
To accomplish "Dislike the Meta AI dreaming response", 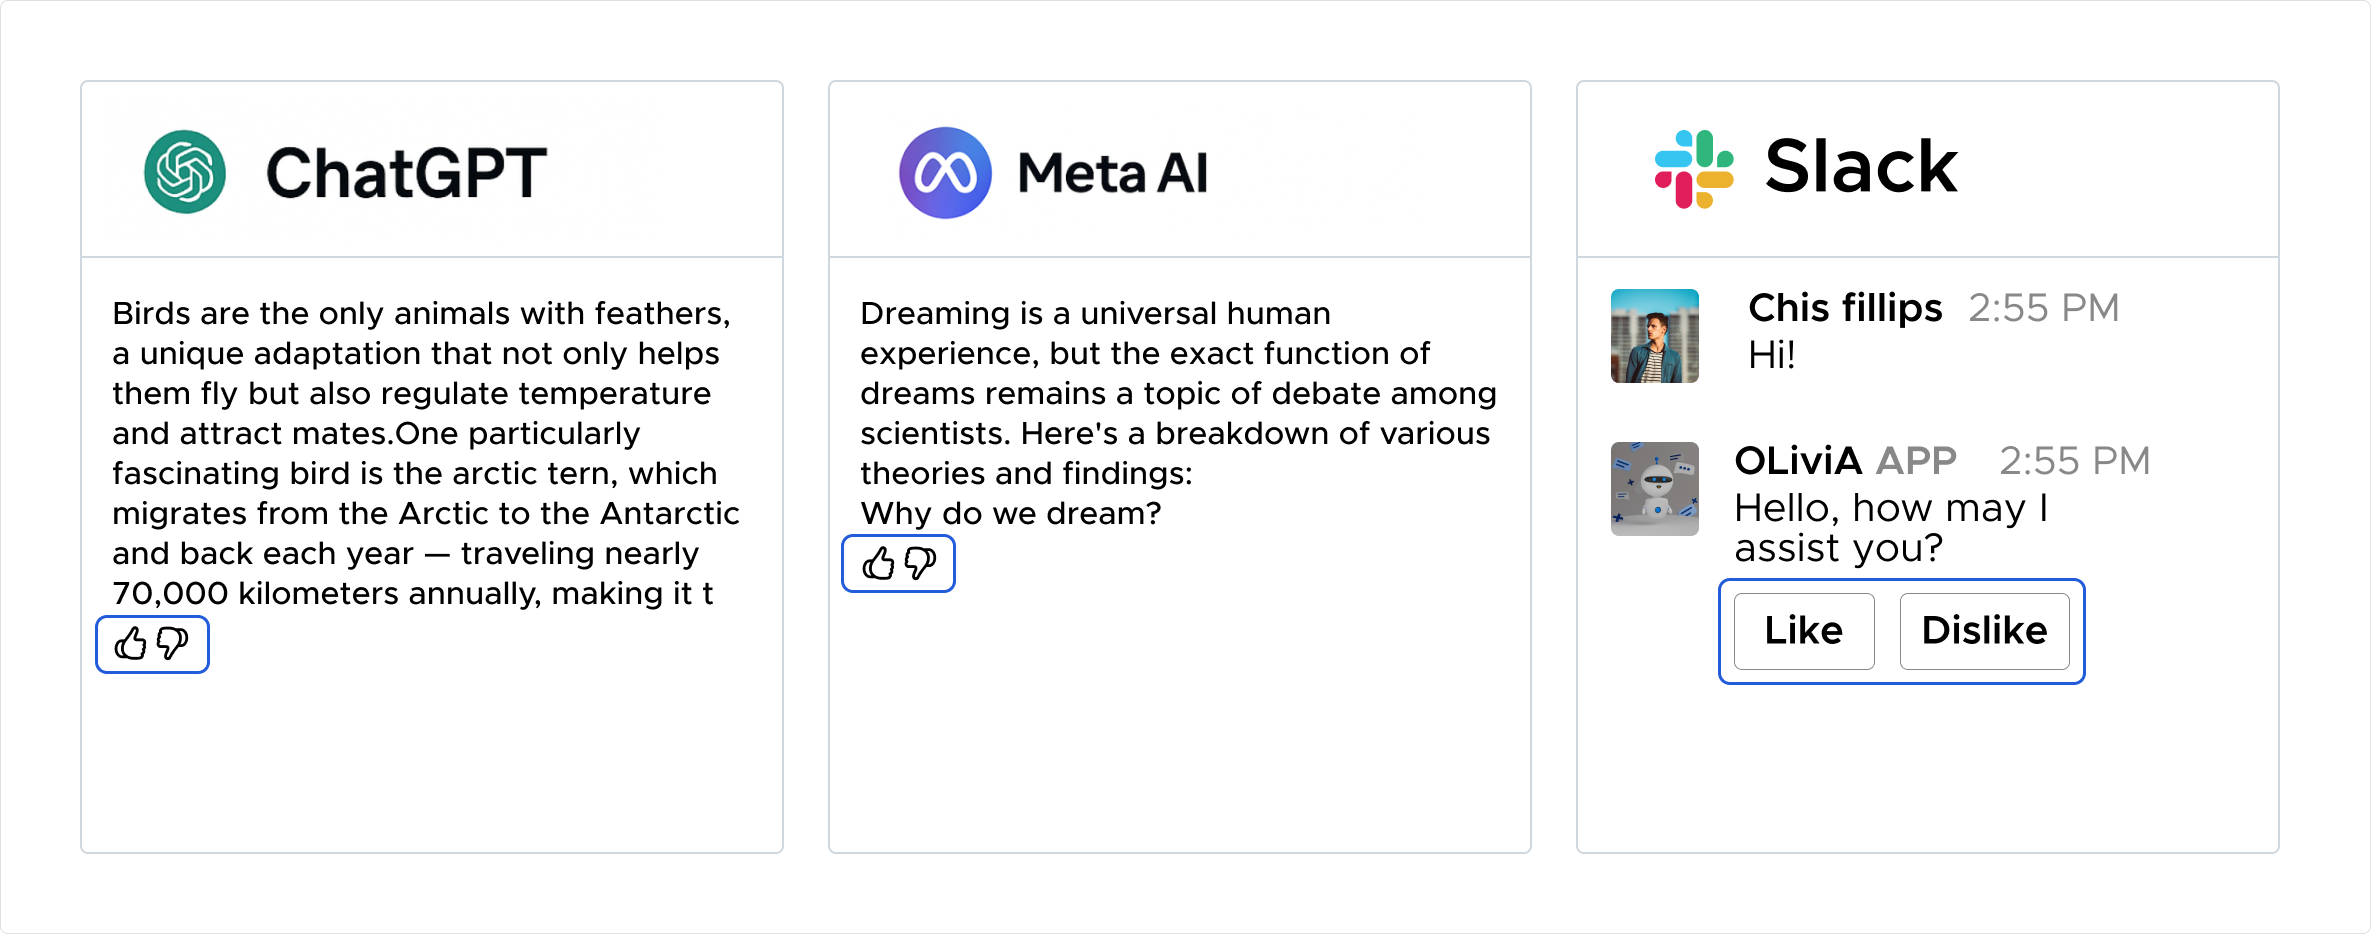I will click(920, 564).
